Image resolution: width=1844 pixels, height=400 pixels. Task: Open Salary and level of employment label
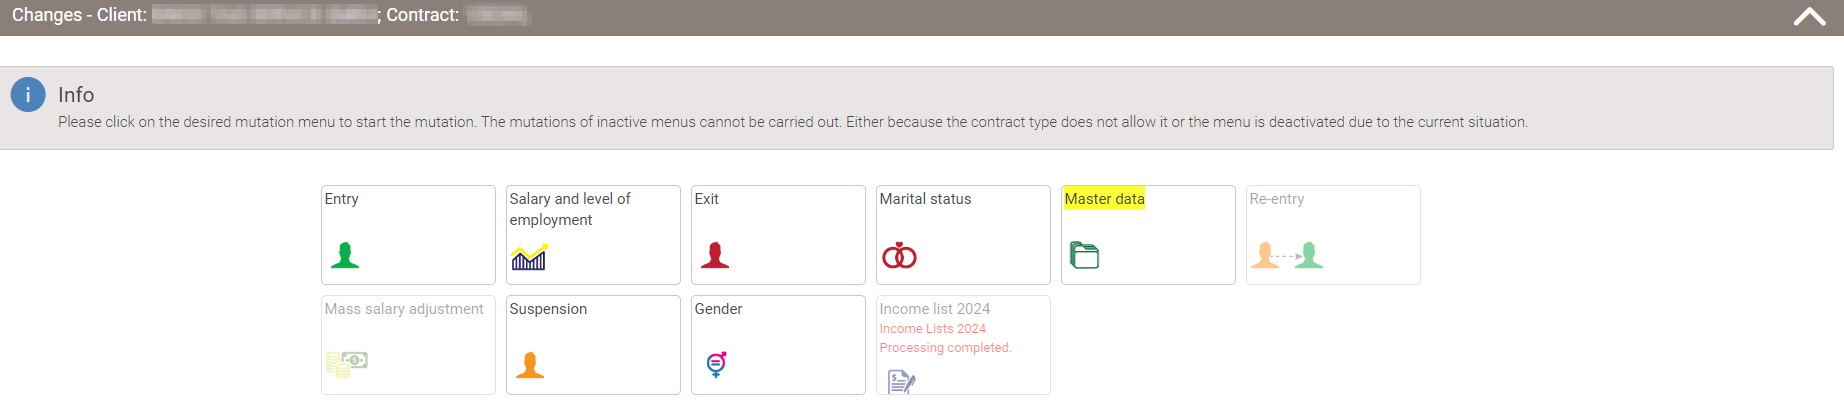tap(570, 209)
